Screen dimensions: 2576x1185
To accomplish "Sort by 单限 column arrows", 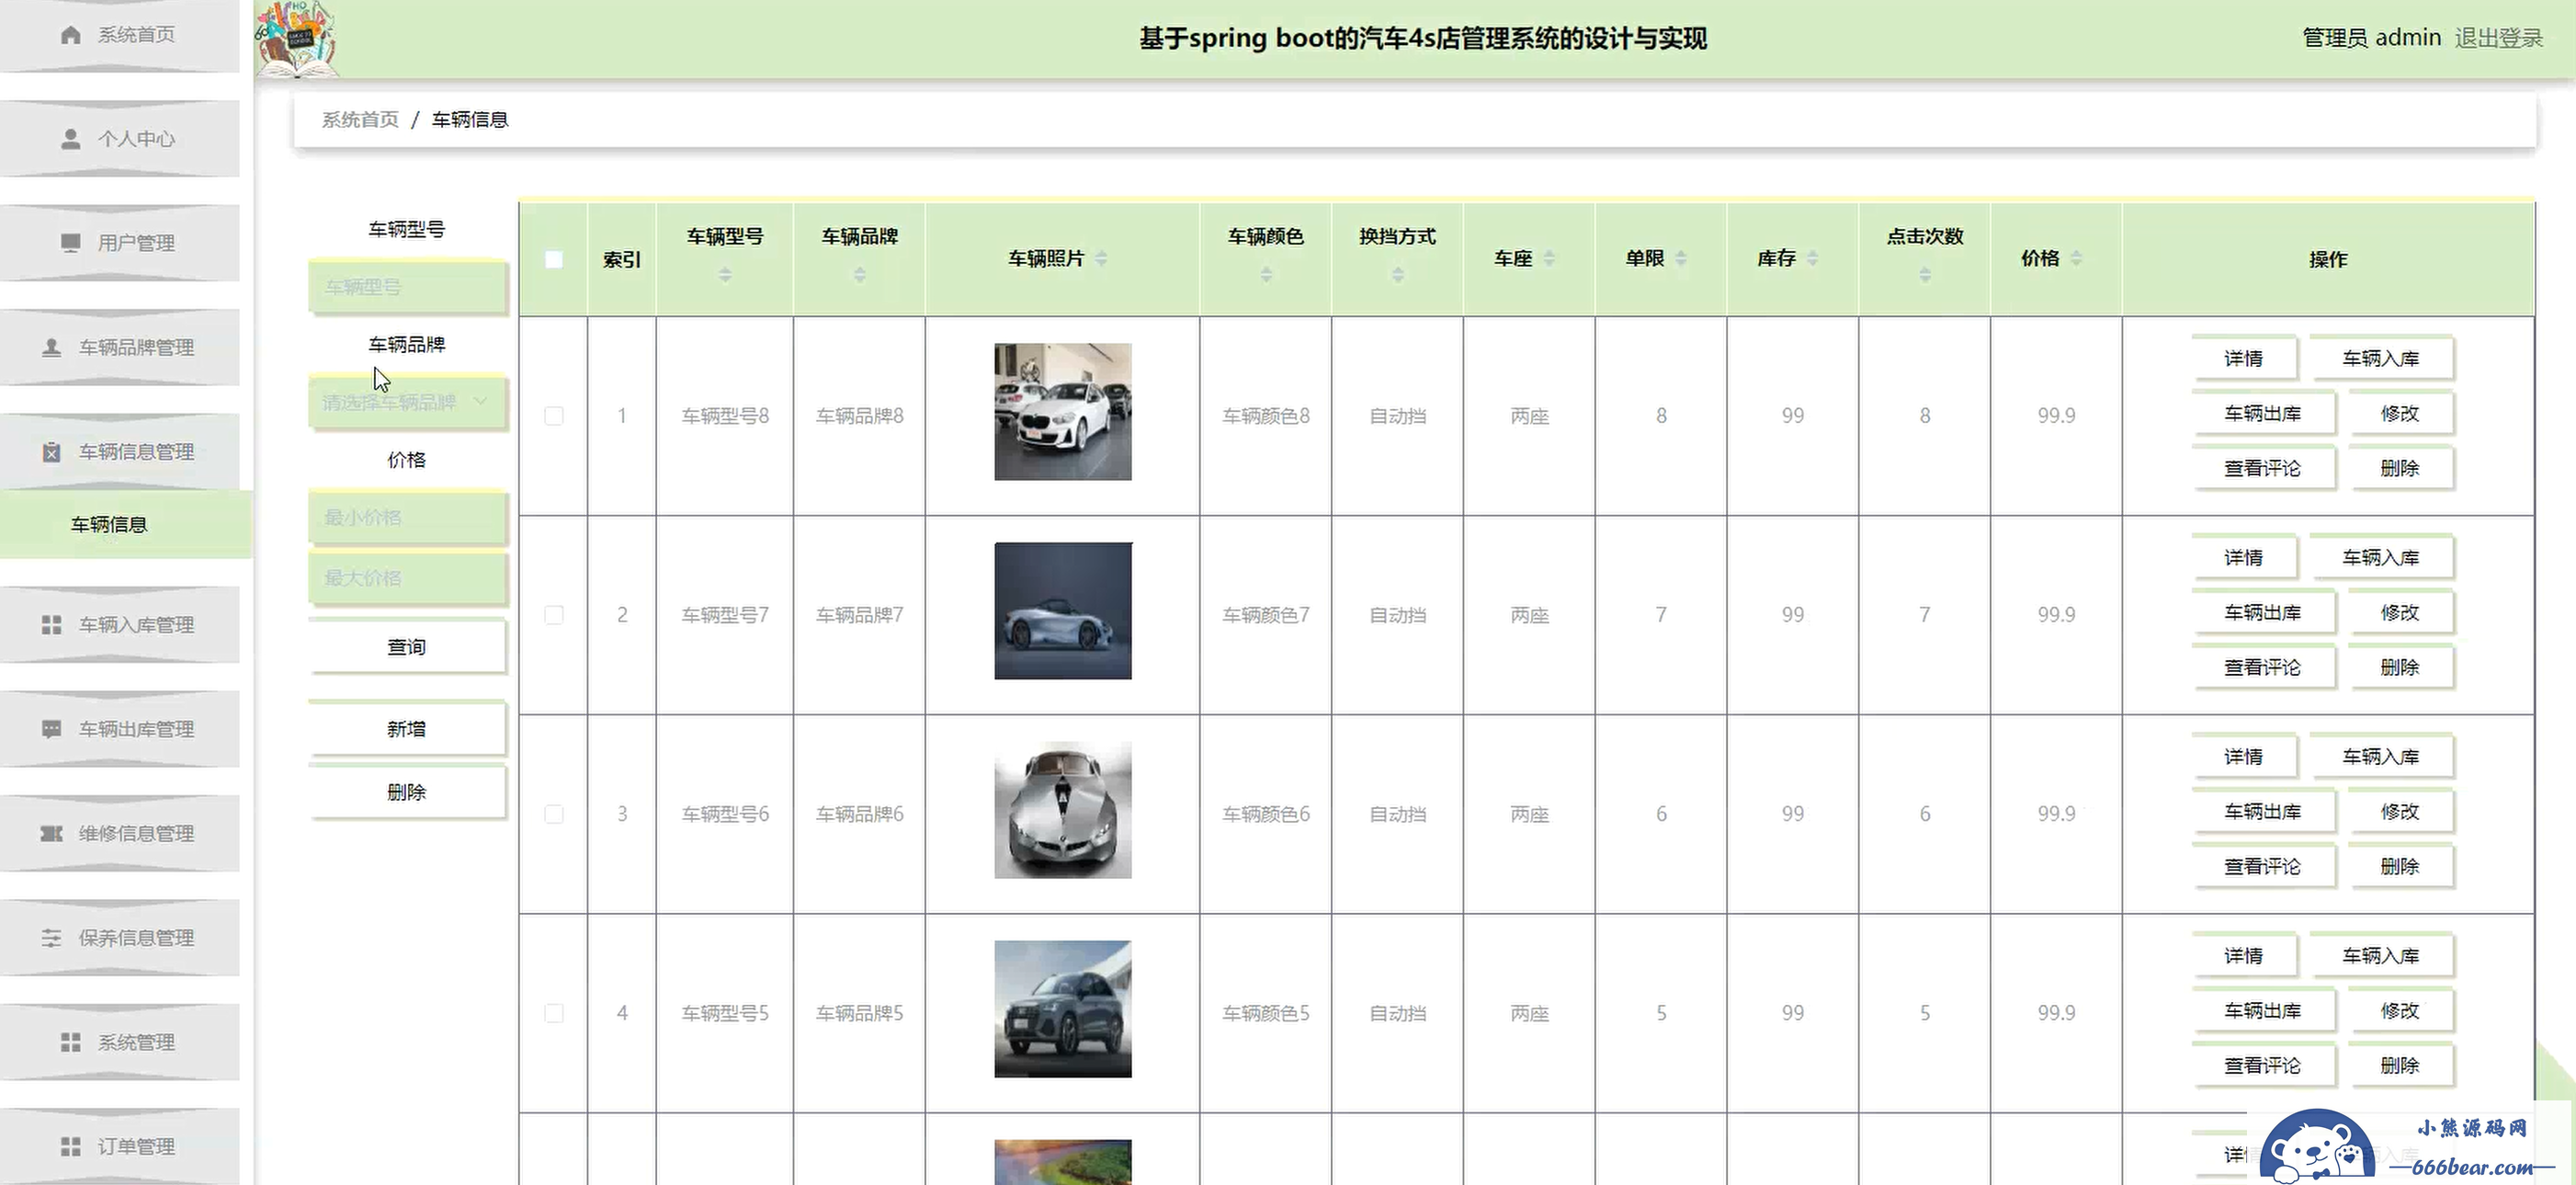I will [1681, 258].
